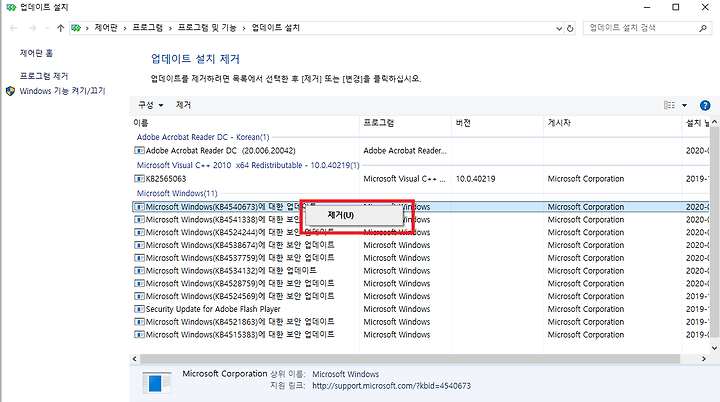Open 프로그램 및 기능 breadcrumb

[207, 28]
